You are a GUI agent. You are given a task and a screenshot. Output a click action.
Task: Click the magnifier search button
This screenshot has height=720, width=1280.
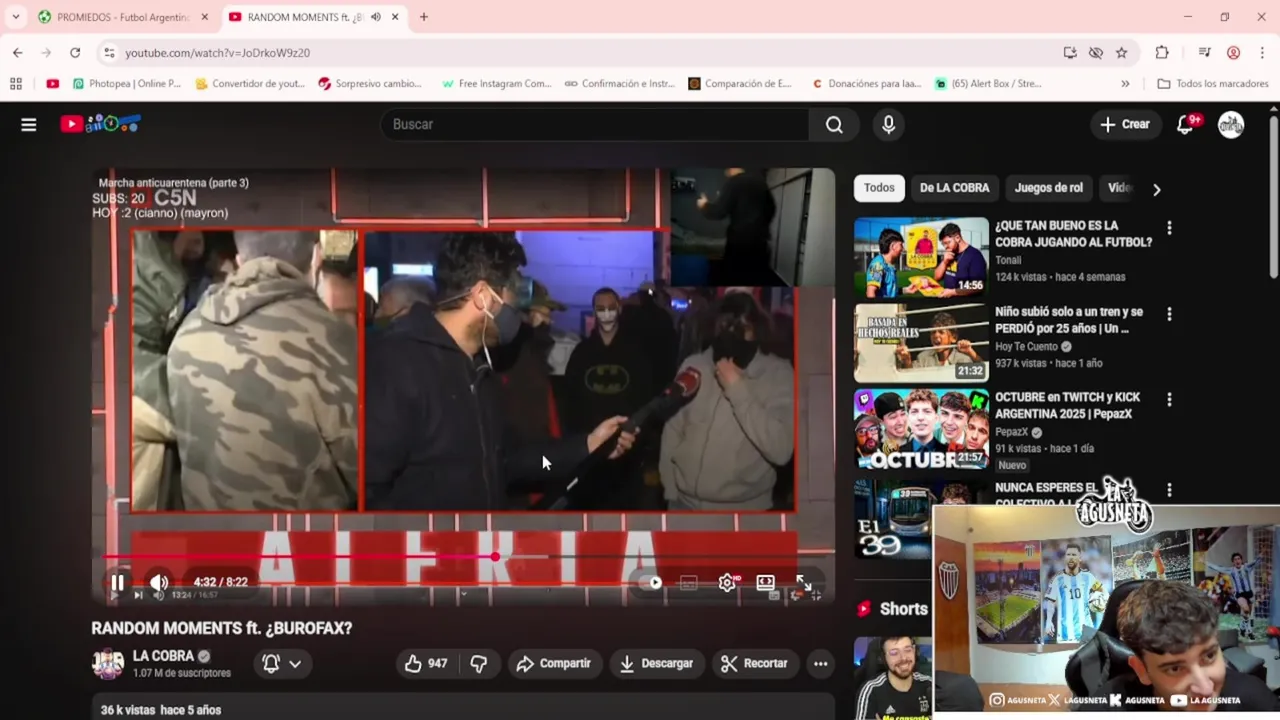(834, 124)
